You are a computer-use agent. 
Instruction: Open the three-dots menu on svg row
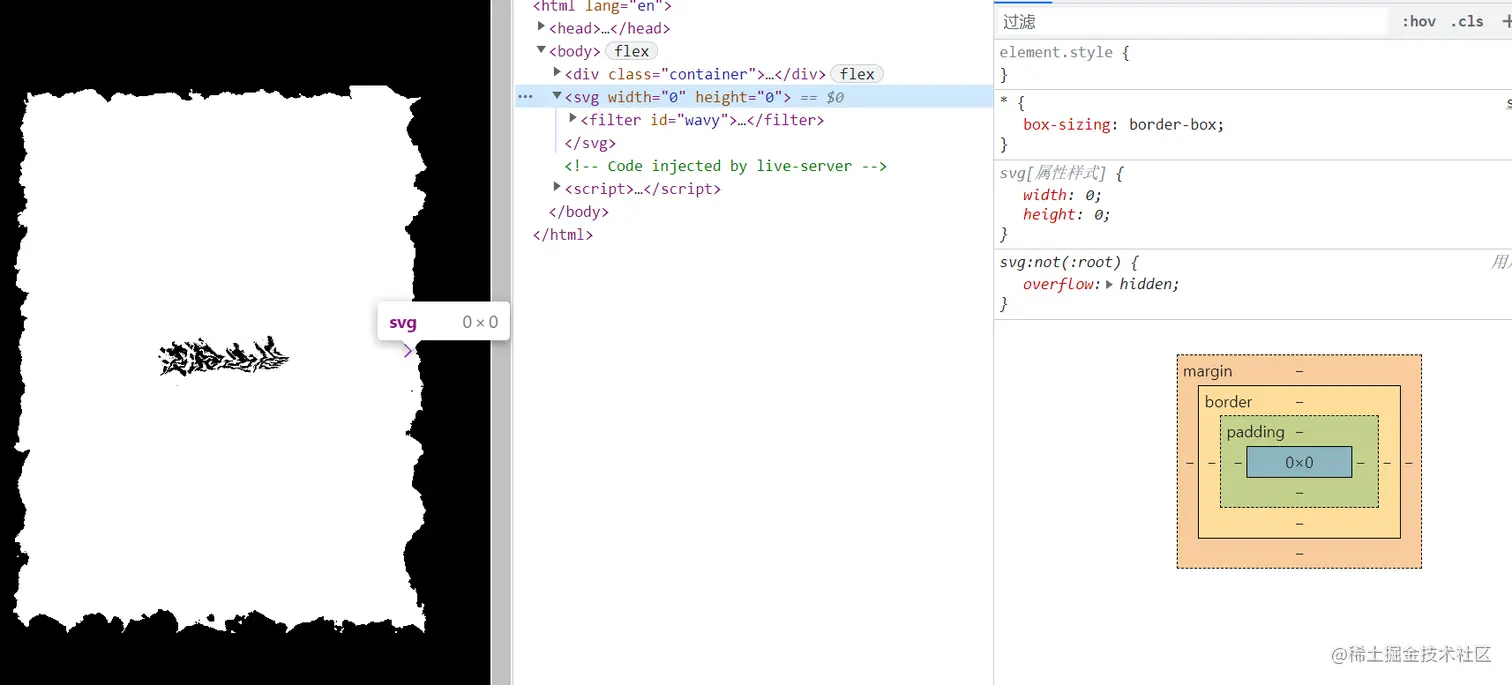pos(526,97)
